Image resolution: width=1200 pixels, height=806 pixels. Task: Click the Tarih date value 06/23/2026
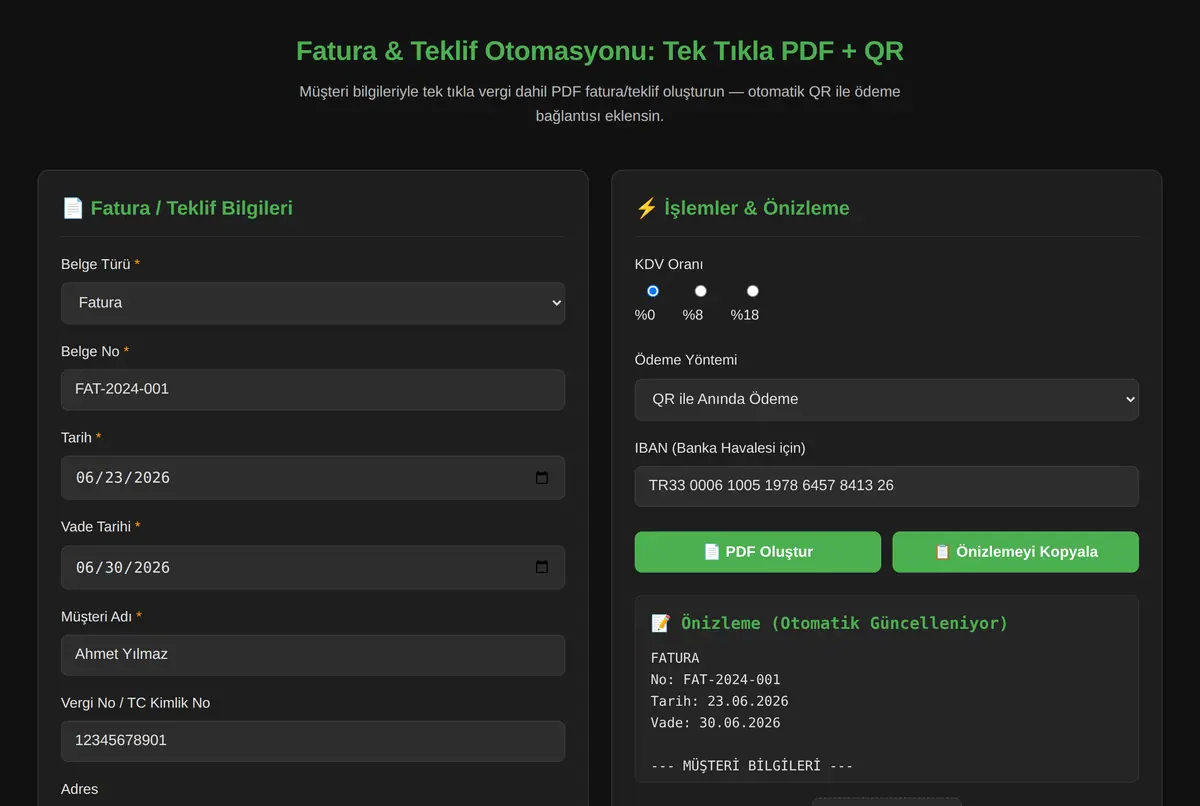coord(123,478)
